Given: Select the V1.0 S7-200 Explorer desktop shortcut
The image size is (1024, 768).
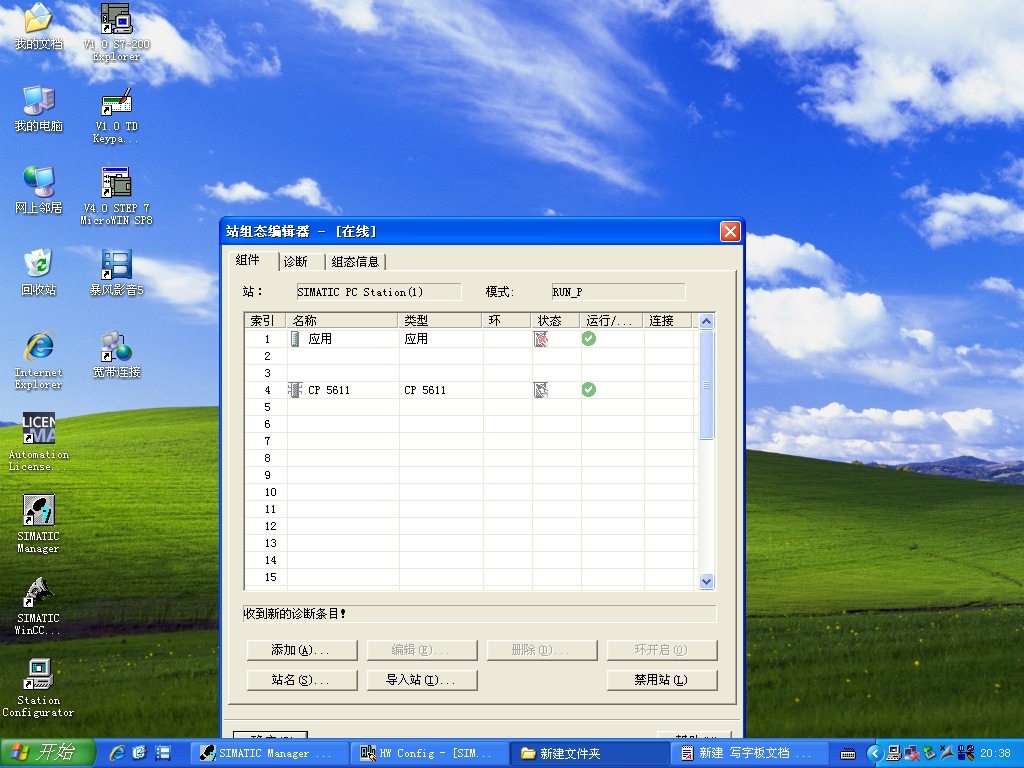Looking at the screenshot, I should (116, 33).
